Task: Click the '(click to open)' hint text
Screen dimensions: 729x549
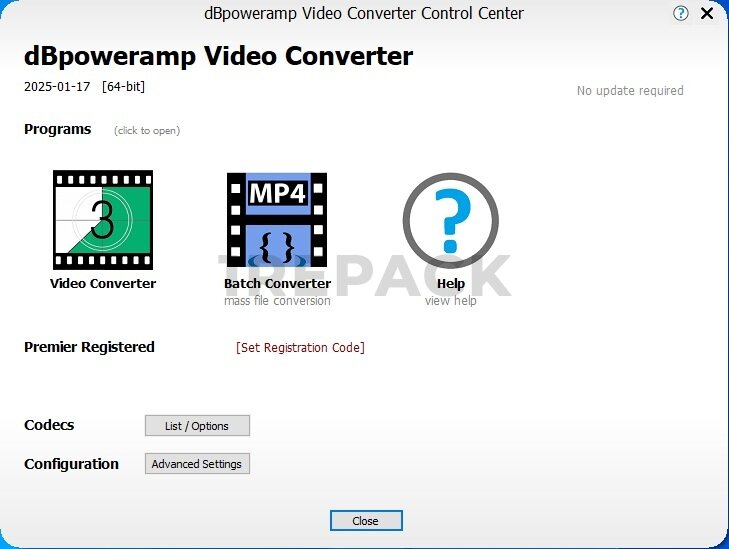Action: [x=147, y=131]
